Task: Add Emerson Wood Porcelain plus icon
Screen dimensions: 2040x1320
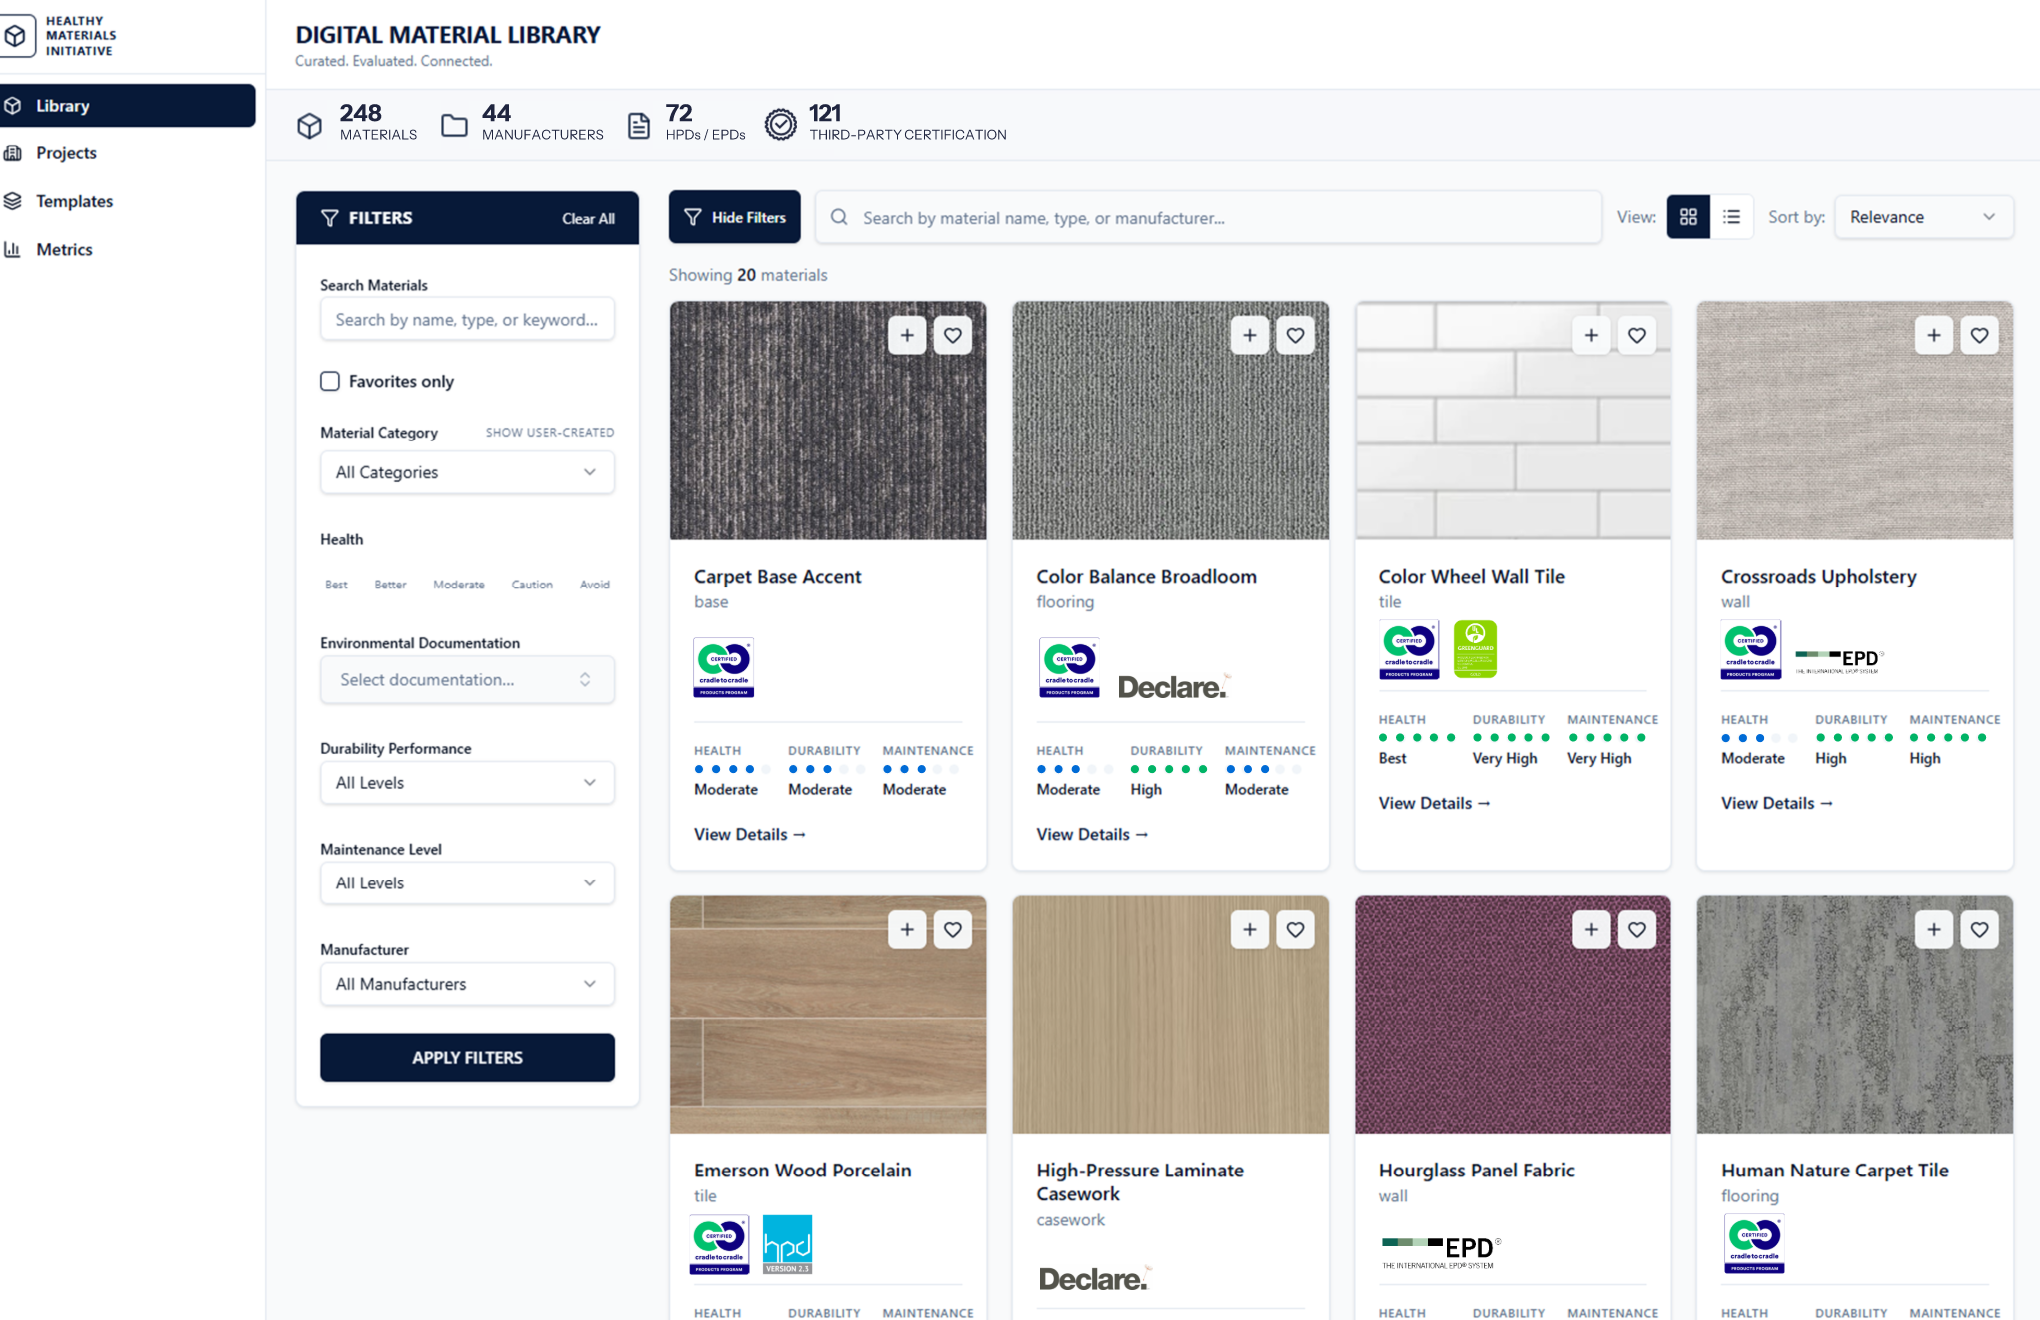Action: click(x=907, y=929)
